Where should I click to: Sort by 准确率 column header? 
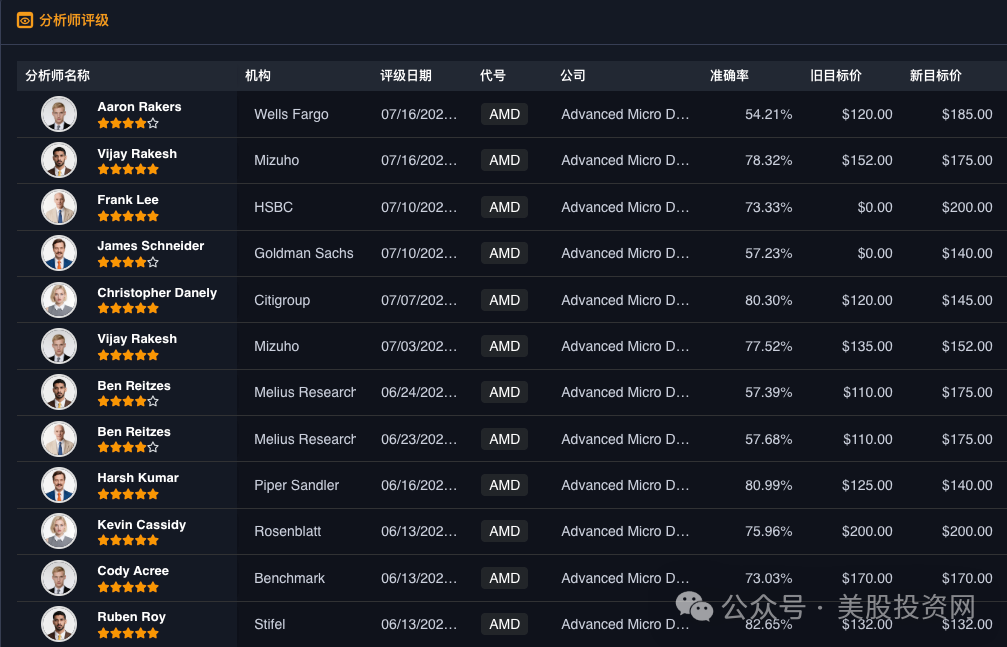tap(730, 76)
